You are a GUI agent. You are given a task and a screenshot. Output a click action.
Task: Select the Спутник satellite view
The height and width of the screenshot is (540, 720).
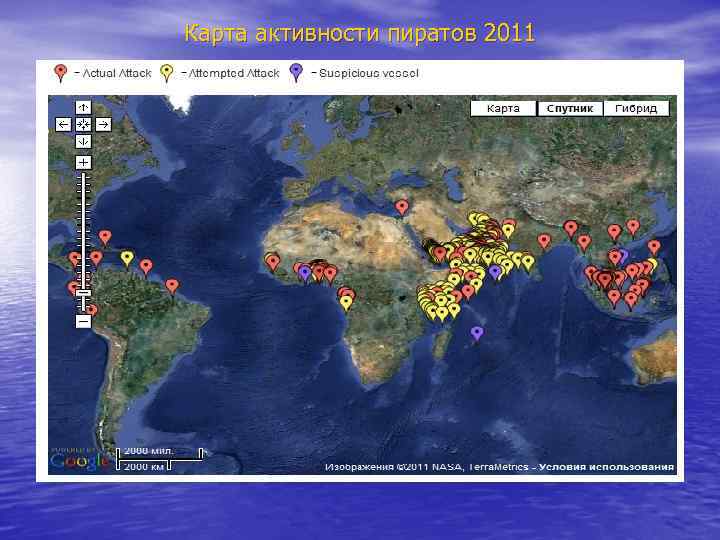coord(570,108)
